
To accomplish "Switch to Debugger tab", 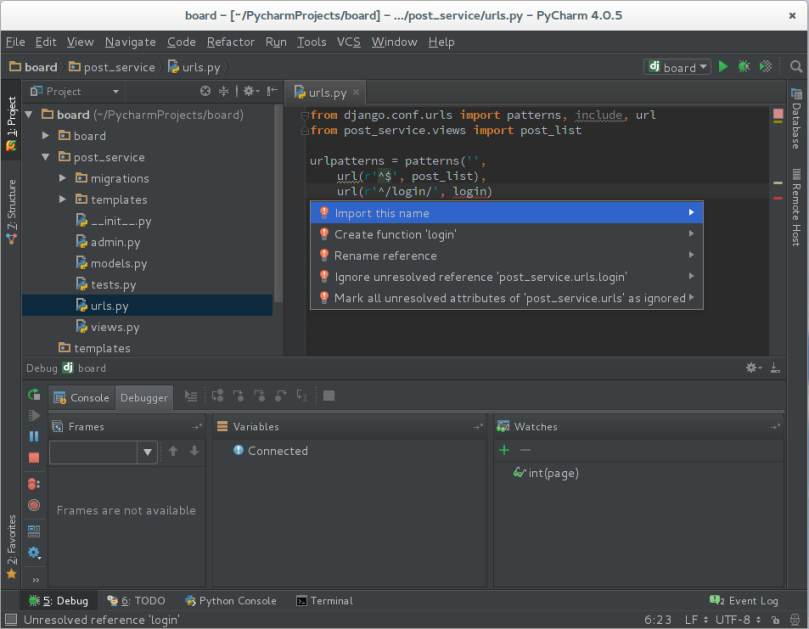I will 144,397.
